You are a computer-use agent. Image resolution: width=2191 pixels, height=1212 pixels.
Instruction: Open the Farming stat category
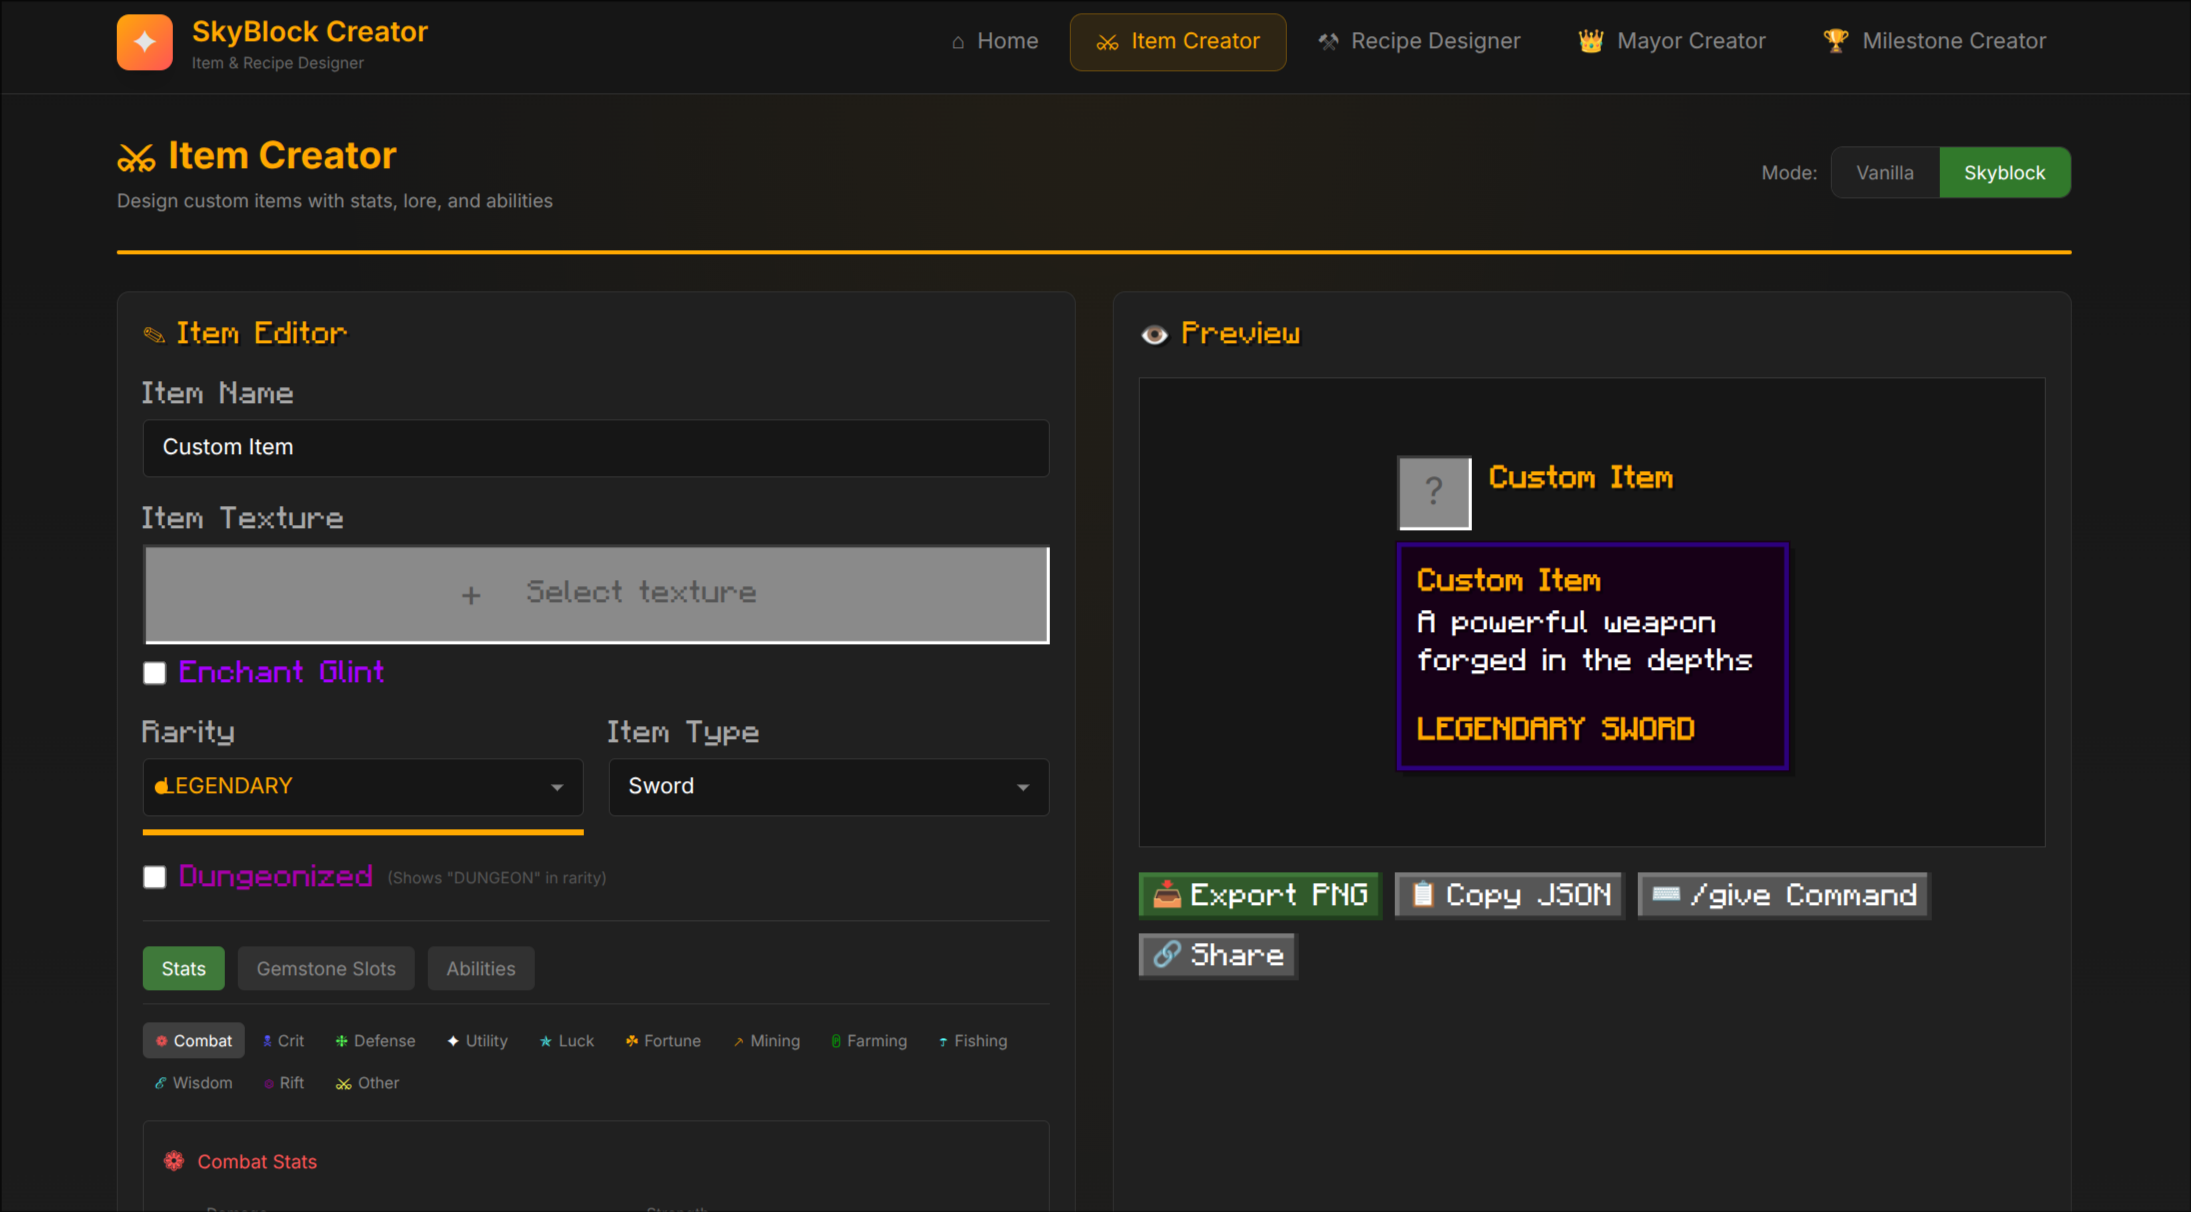pos(868,1041)
